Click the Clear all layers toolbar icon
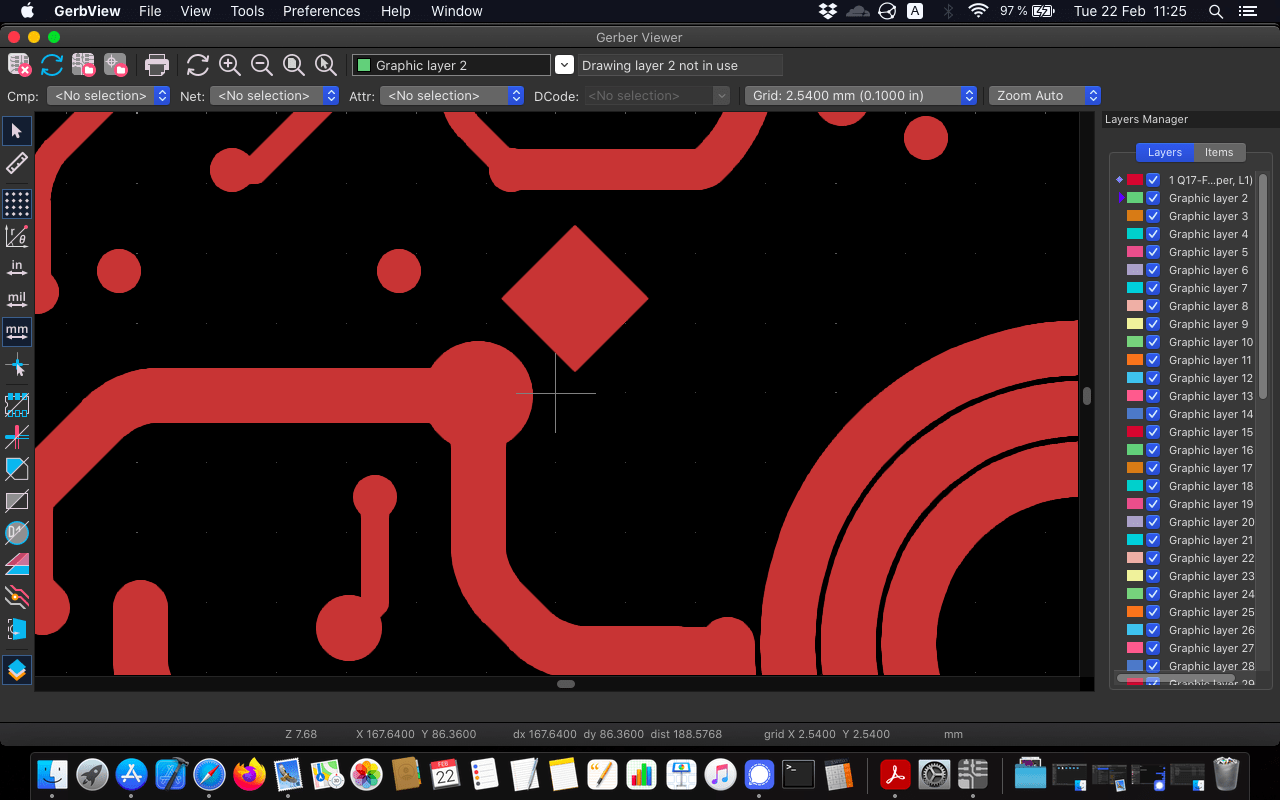This screenshot has height=800, width=1280. point(19,65)
